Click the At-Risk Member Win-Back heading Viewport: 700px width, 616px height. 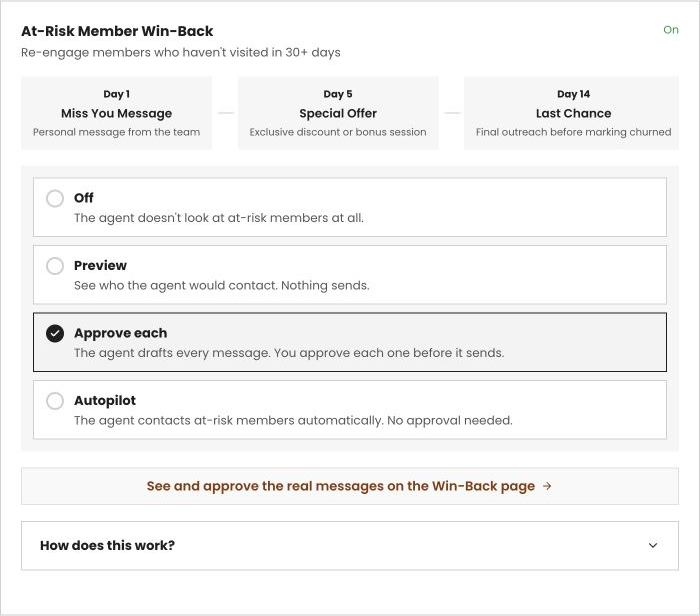pyautogui.click(x=117, y=31)
